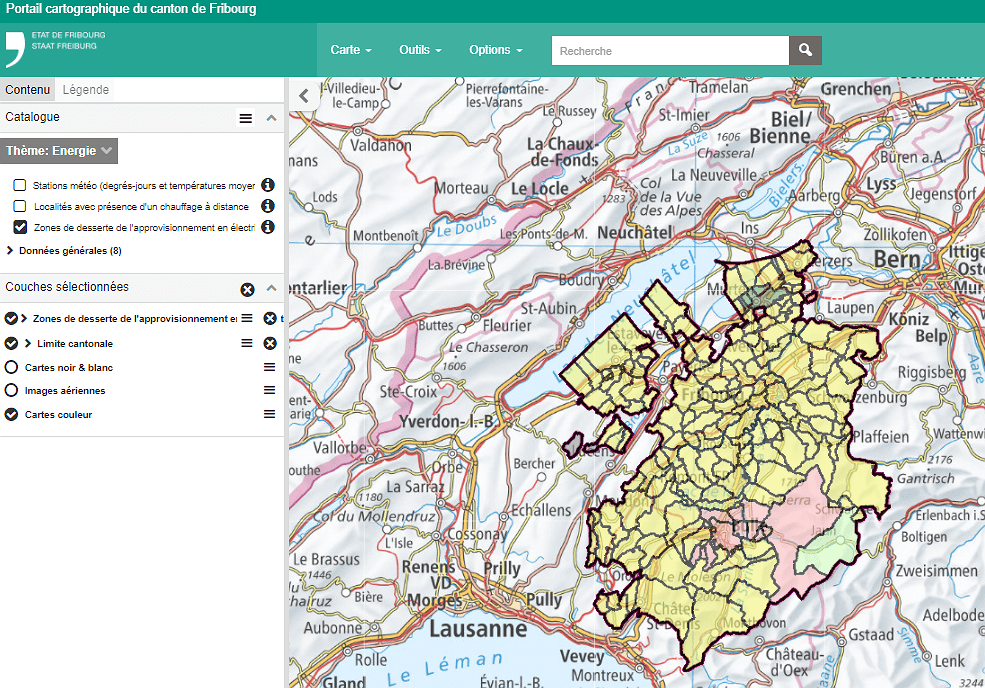
Task: Open the Carte menu
Action: click(351, 50)
